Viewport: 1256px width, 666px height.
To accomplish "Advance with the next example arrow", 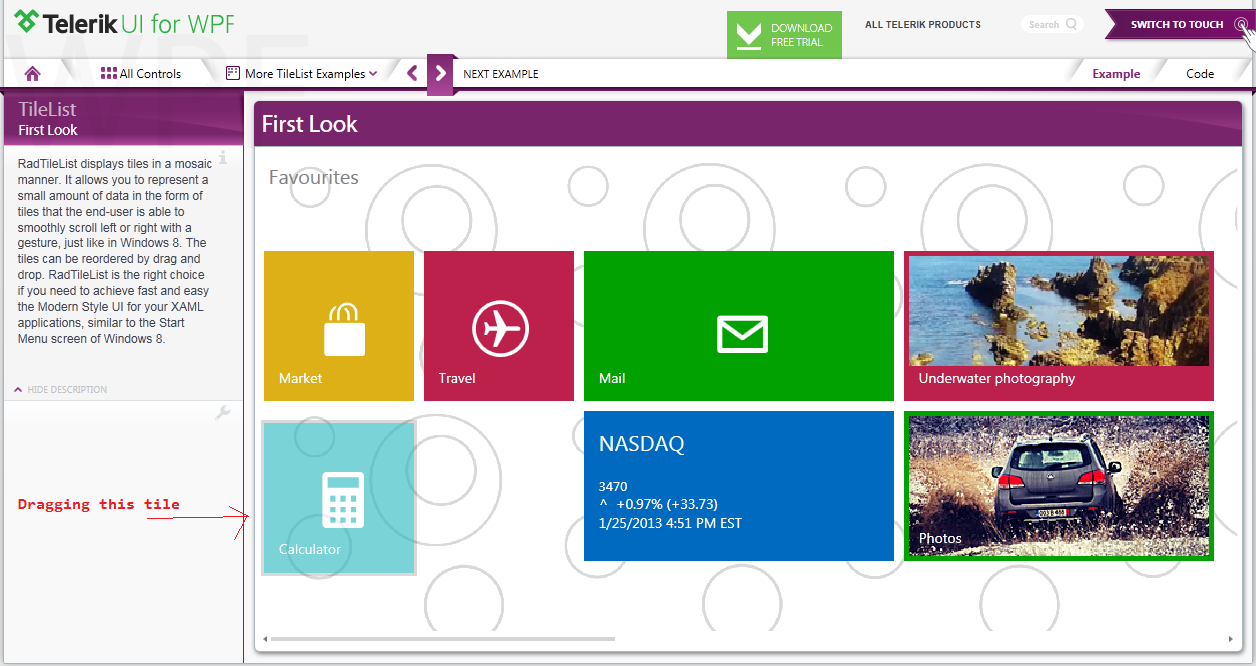I will (x=441, y=74).
